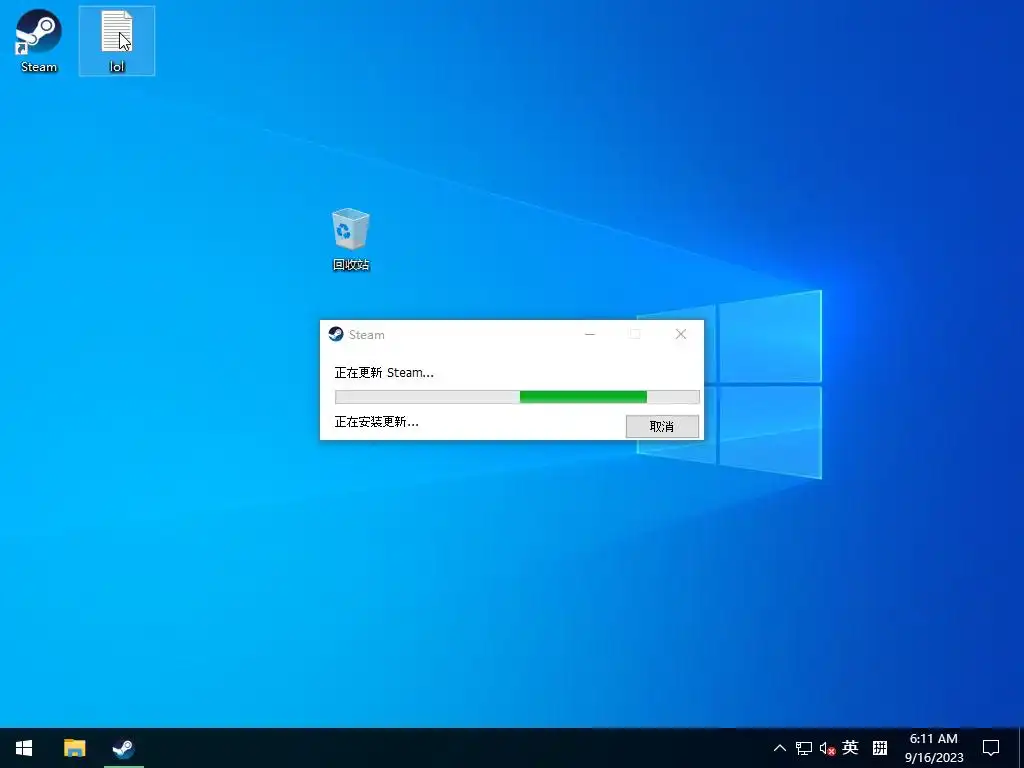Minimize the Steam updater dialog

590,334
